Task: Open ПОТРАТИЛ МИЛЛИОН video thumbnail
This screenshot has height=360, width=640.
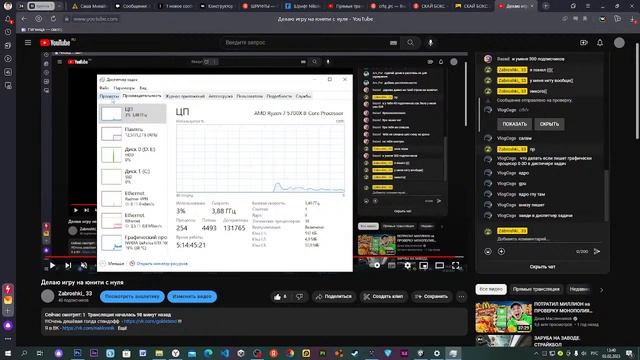Action: click(503, 317)
